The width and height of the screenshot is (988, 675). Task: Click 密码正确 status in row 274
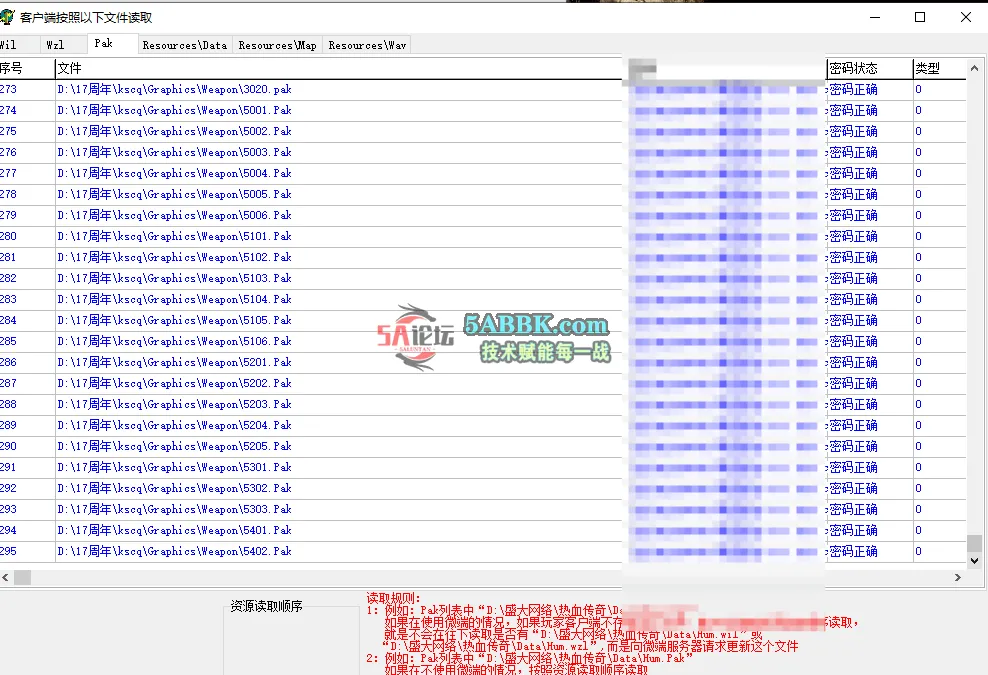click(x=853, y=110)
